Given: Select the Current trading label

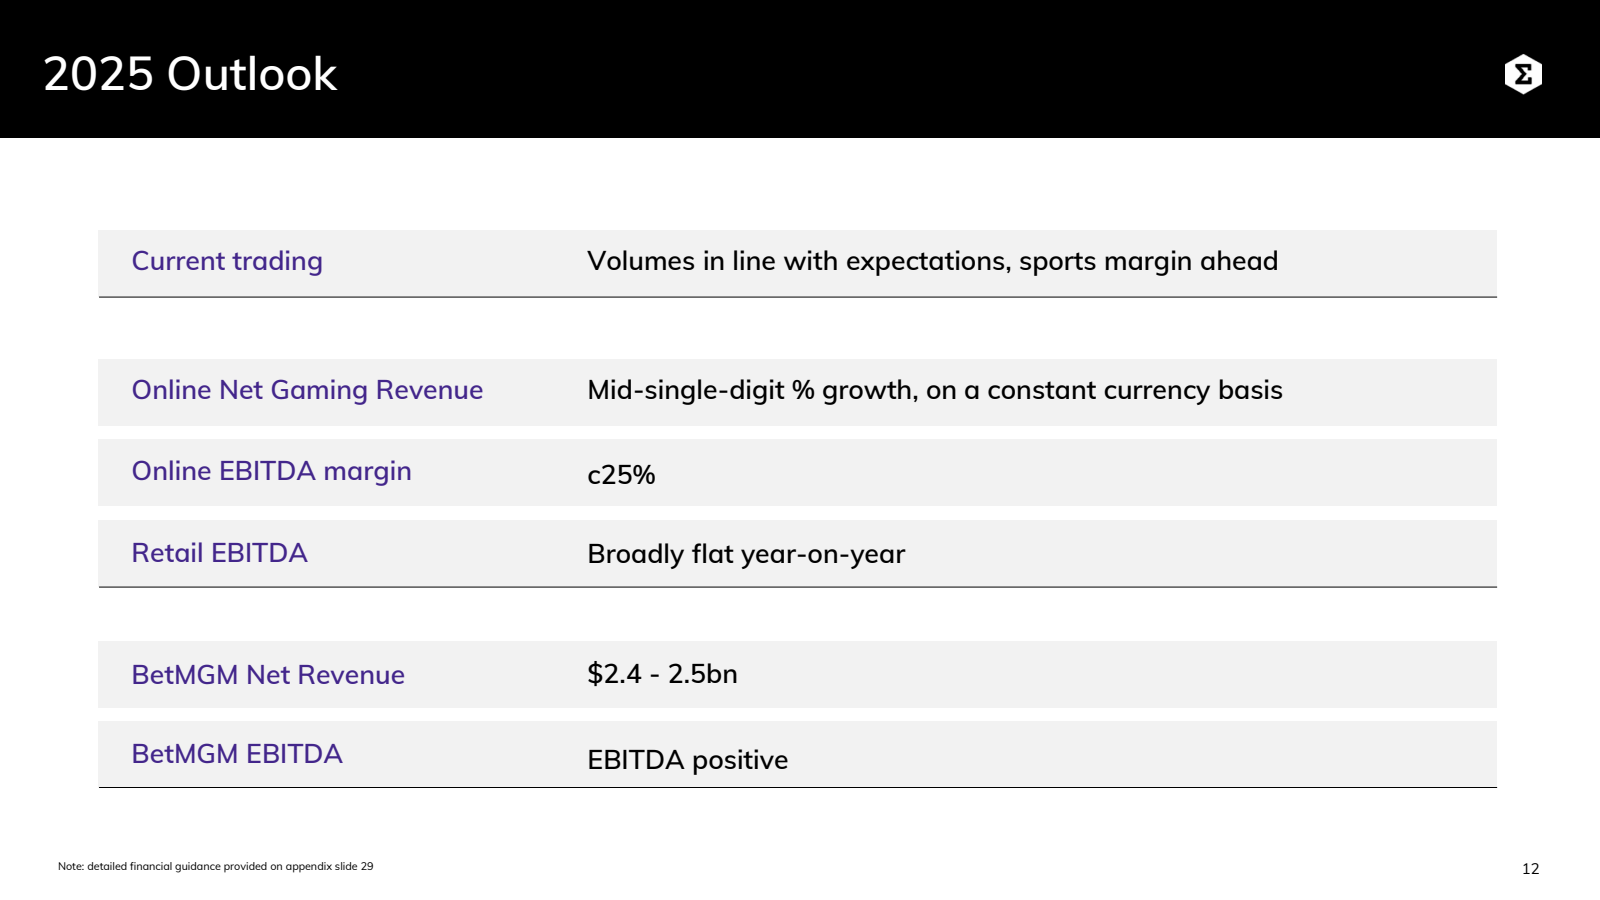Looking at the screenshot, I should point(227,261).
